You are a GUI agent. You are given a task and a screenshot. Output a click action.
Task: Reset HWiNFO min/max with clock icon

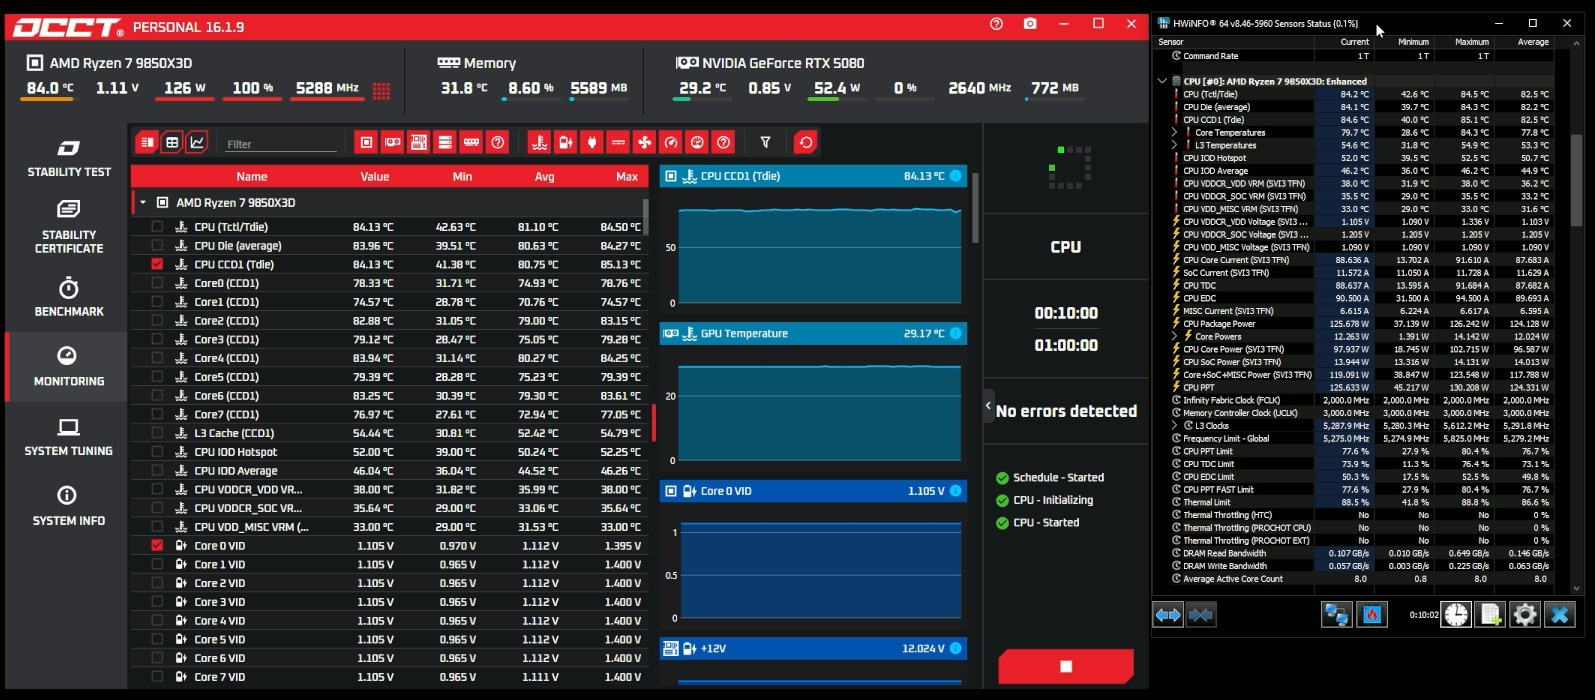pos(1457,615)
